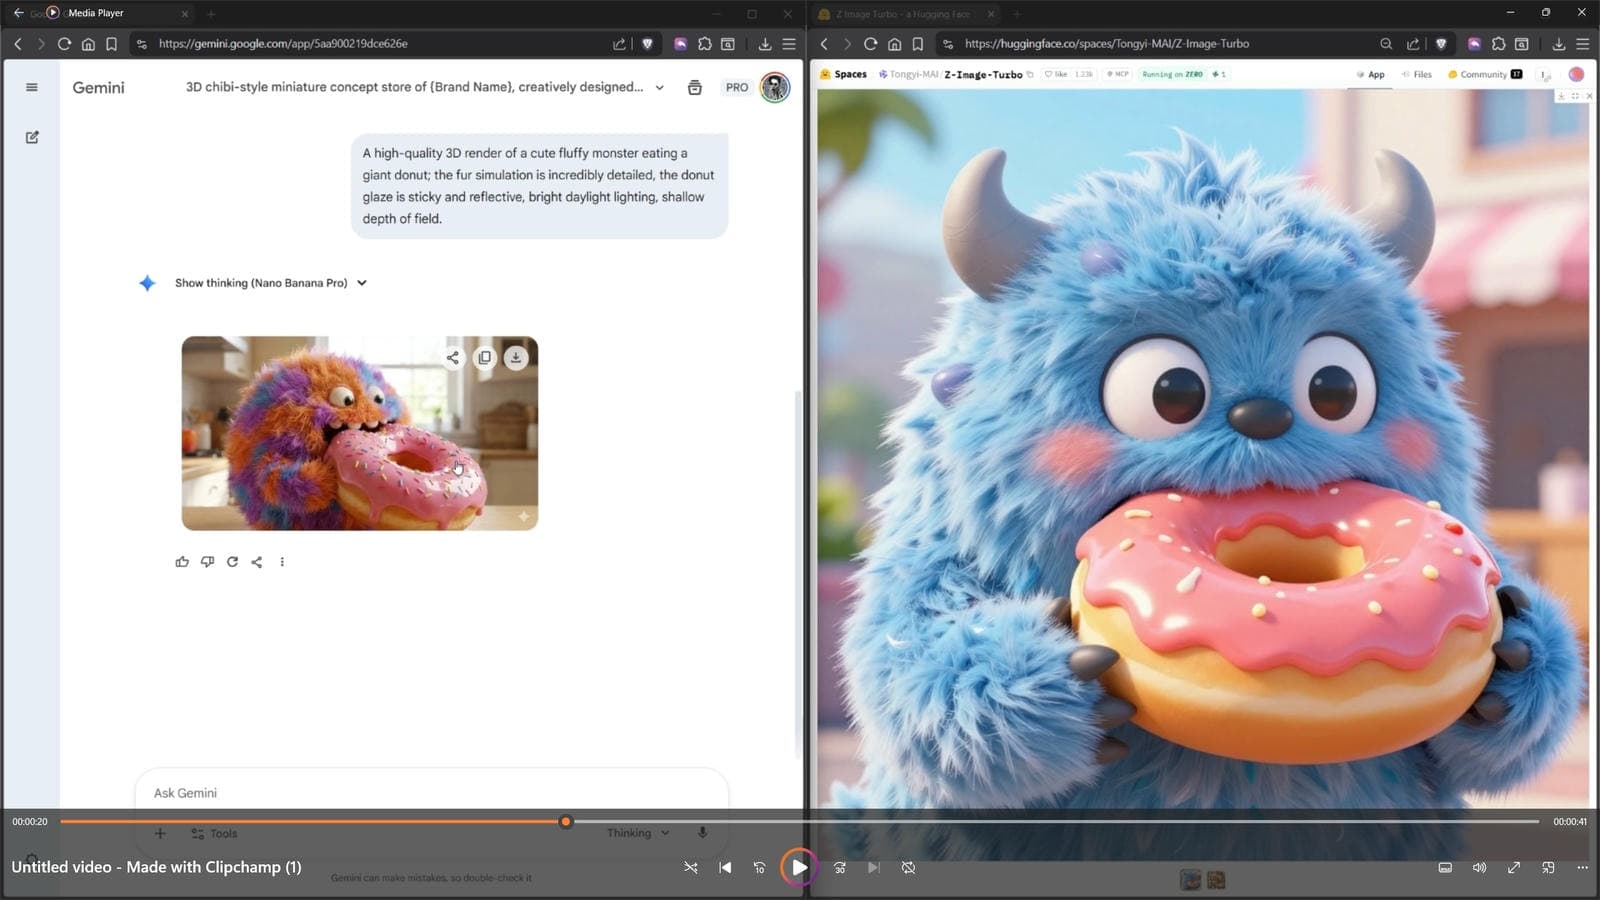Open the player's more options menu

pos(1582,867)
